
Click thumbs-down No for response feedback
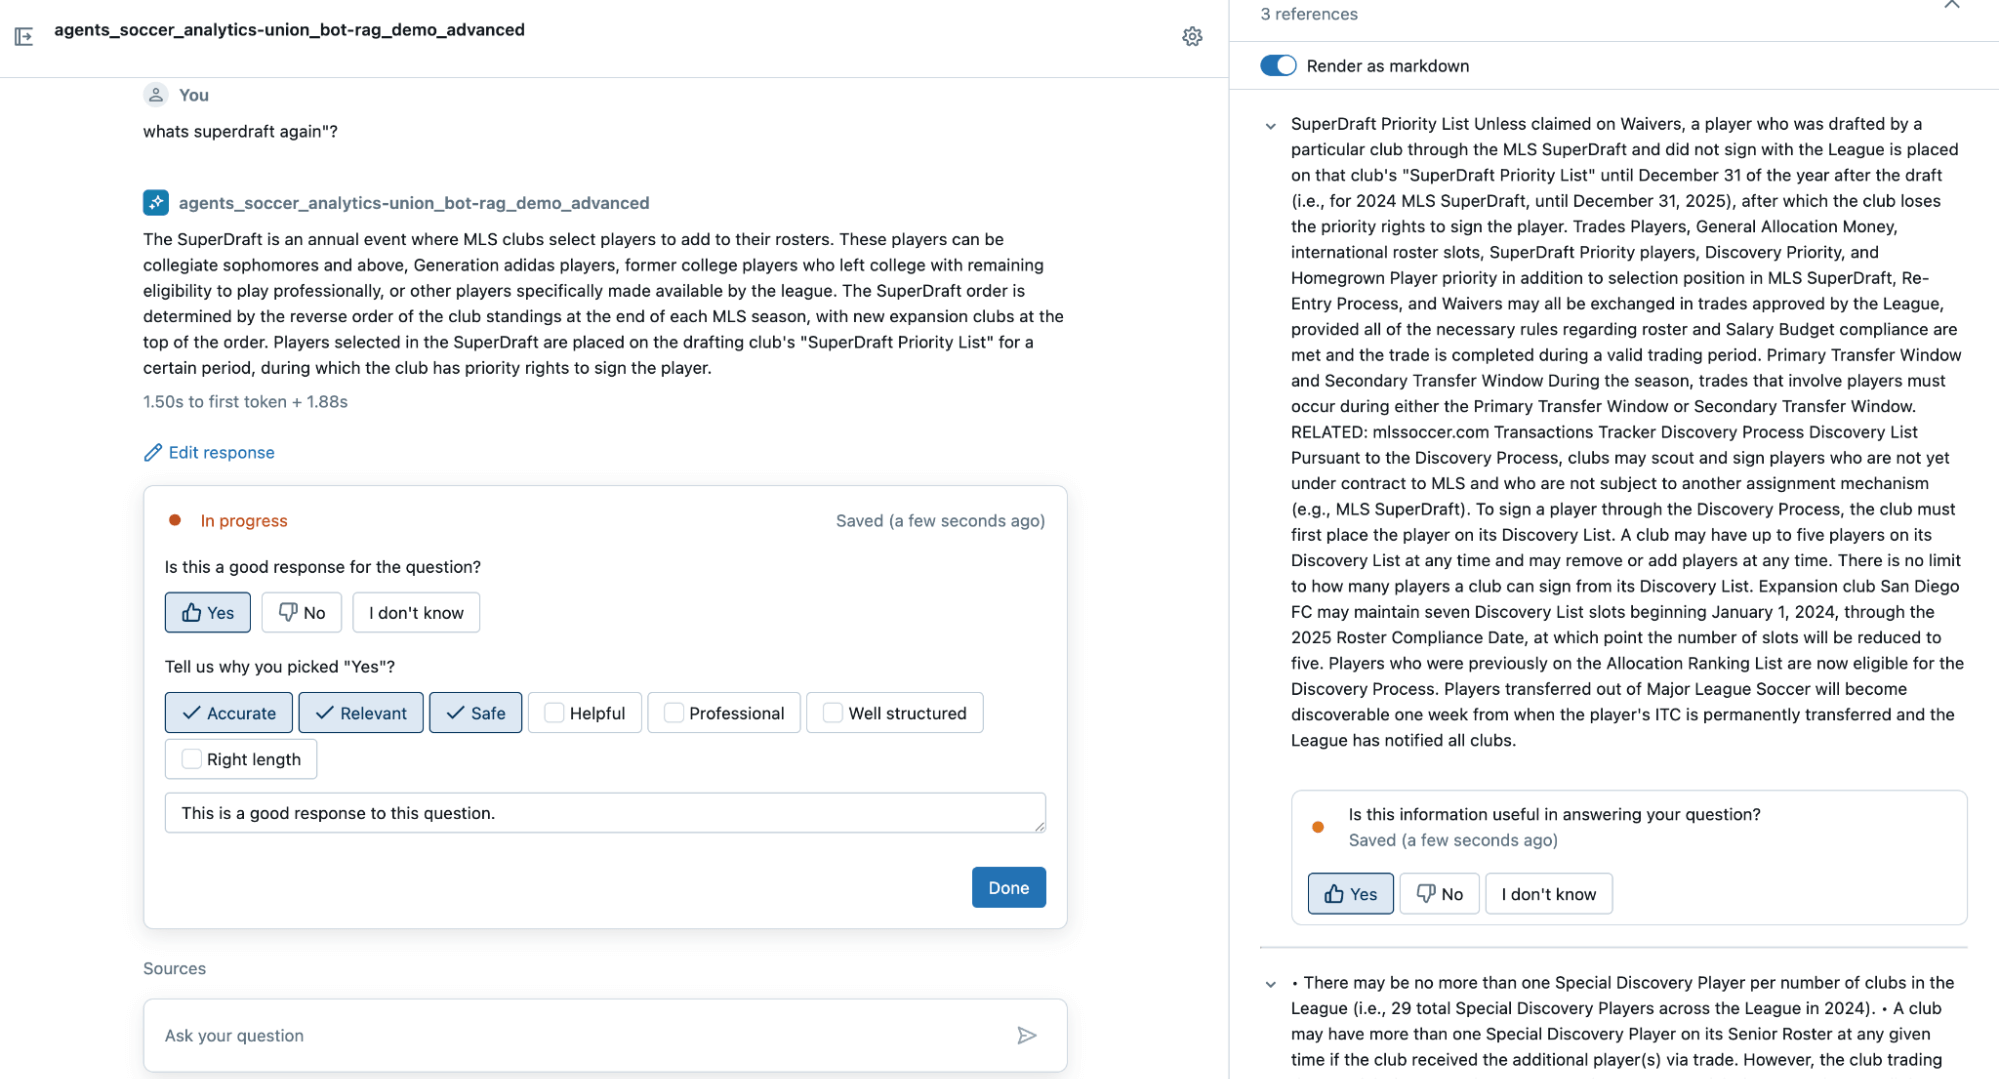point(301,613)
